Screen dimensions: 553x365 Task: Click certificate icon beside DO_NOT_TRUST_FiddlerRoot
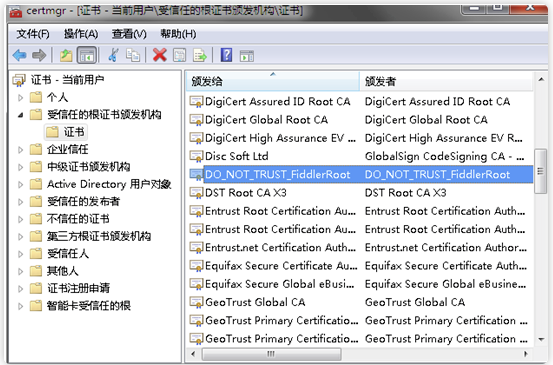click(x=196, y=175)
